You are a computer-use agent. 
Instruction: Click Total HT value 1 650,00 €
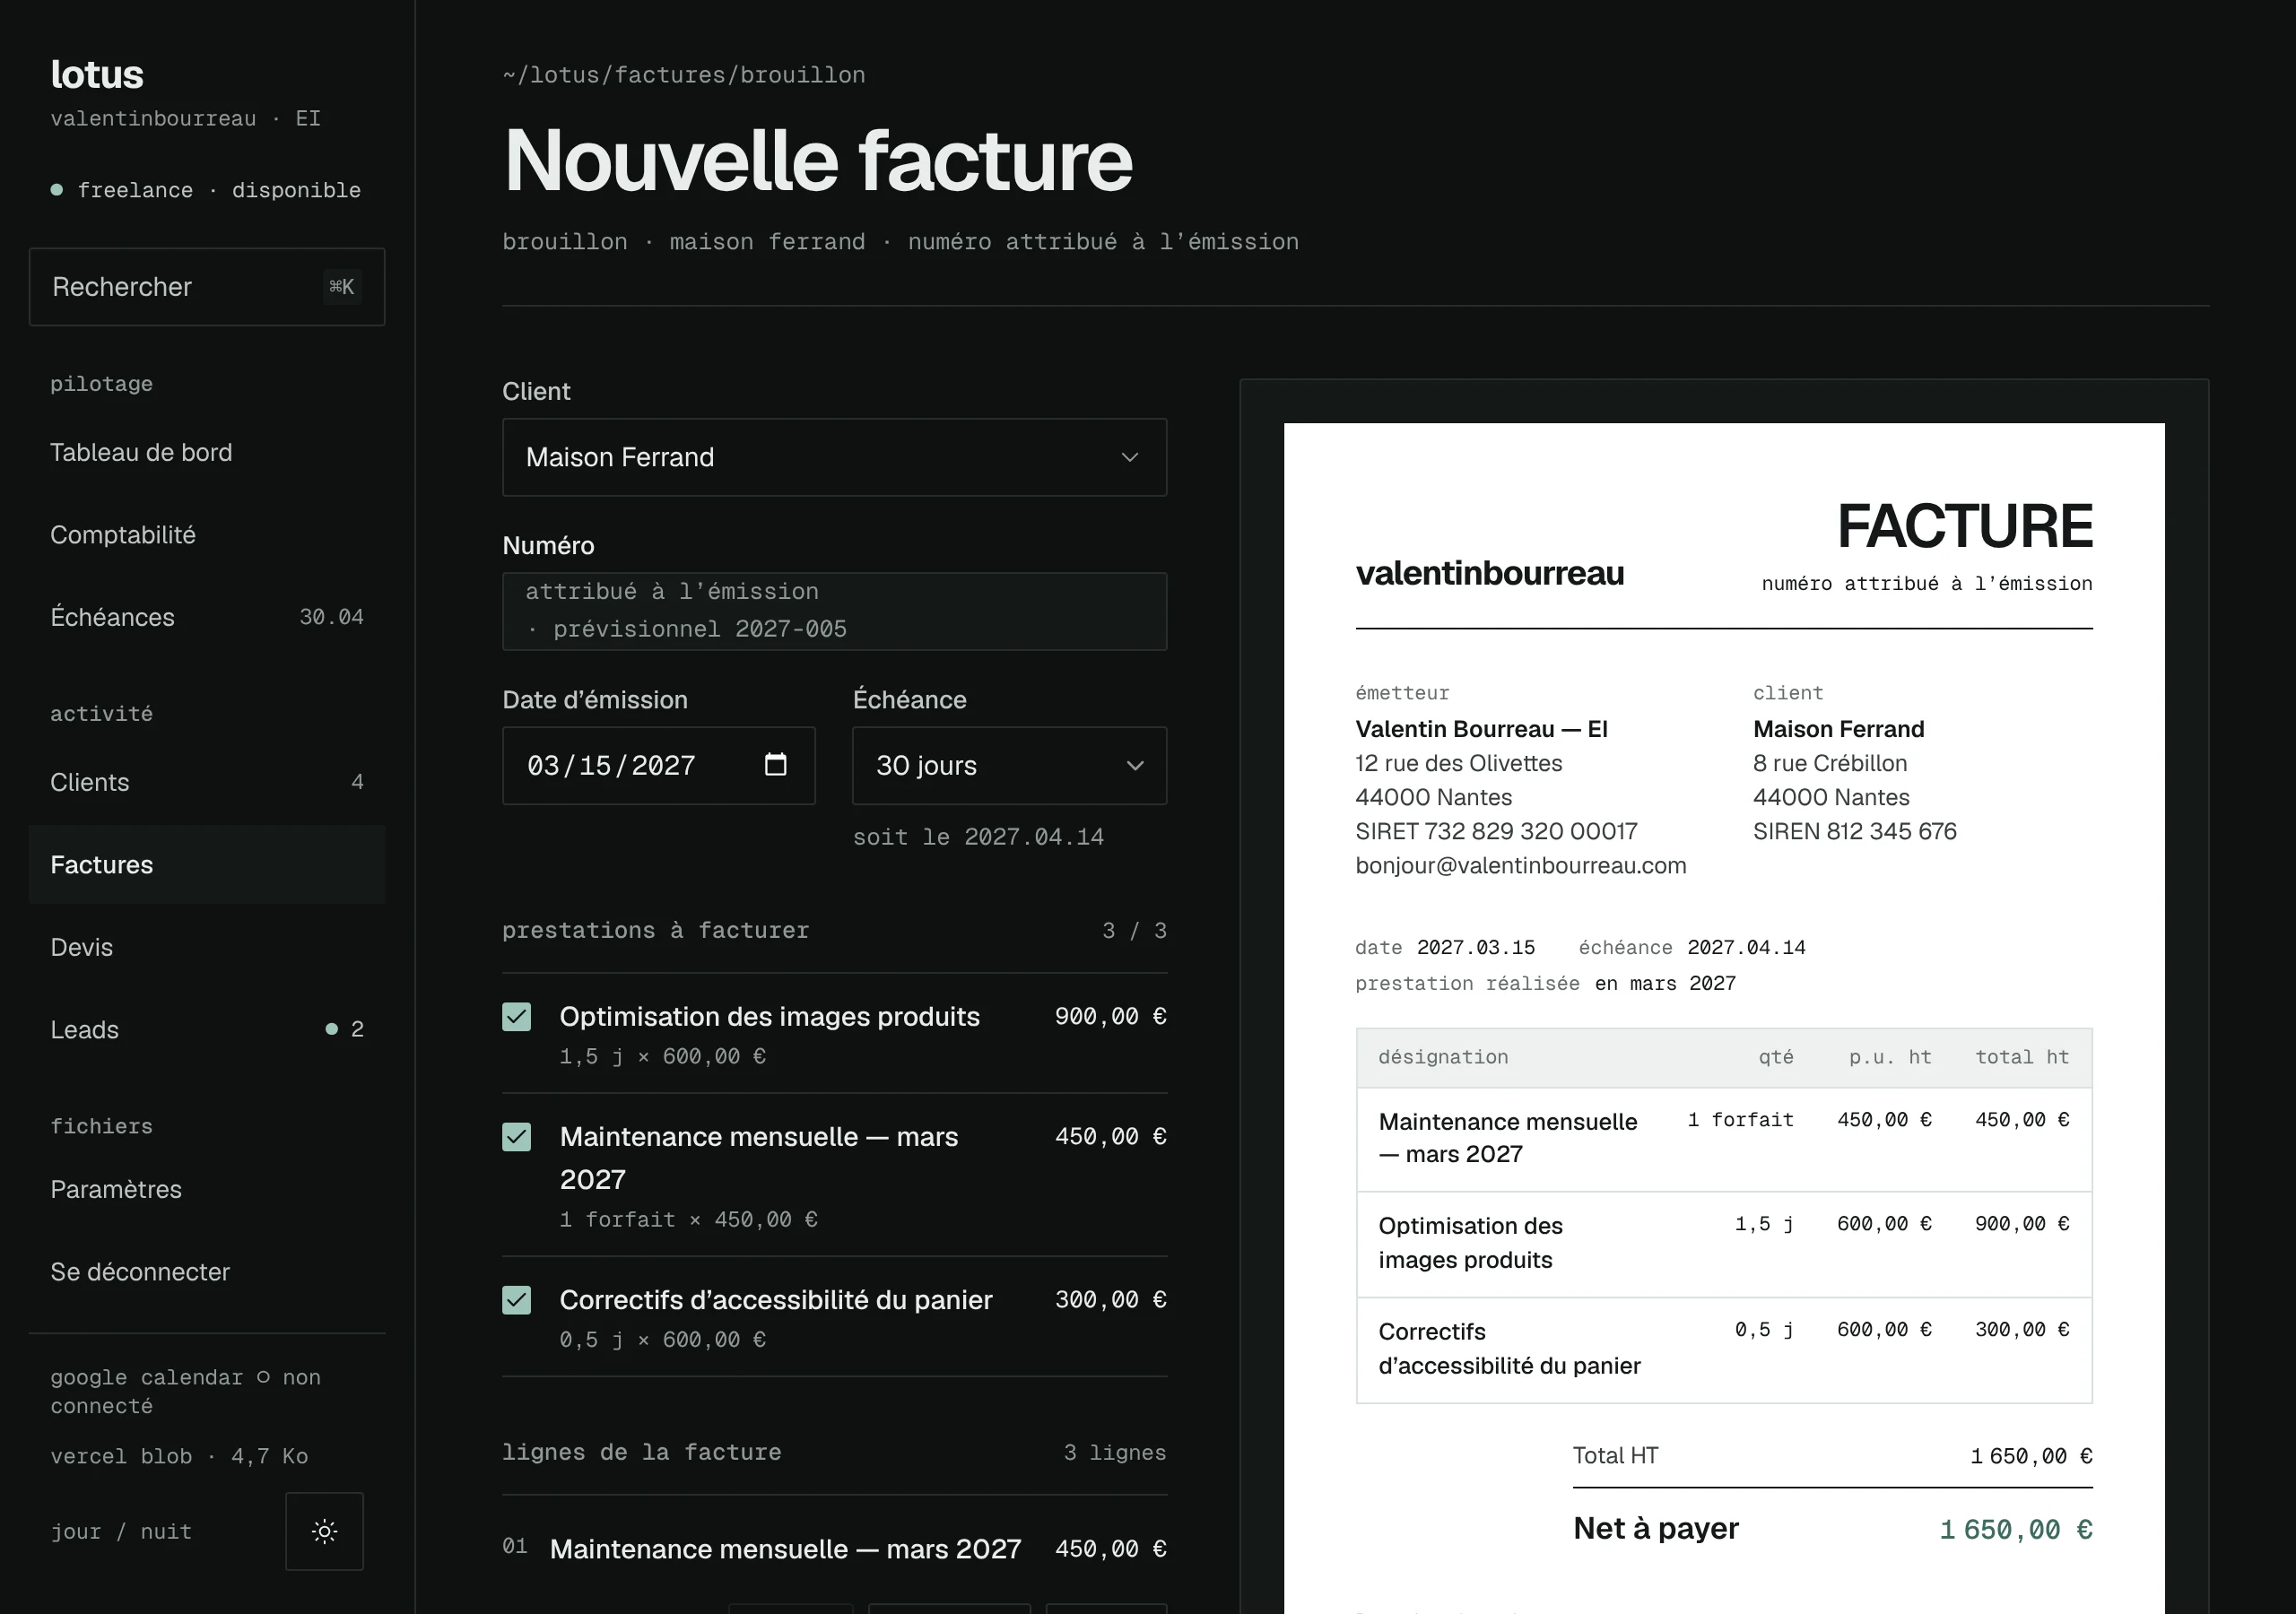click(2031, 1456)
